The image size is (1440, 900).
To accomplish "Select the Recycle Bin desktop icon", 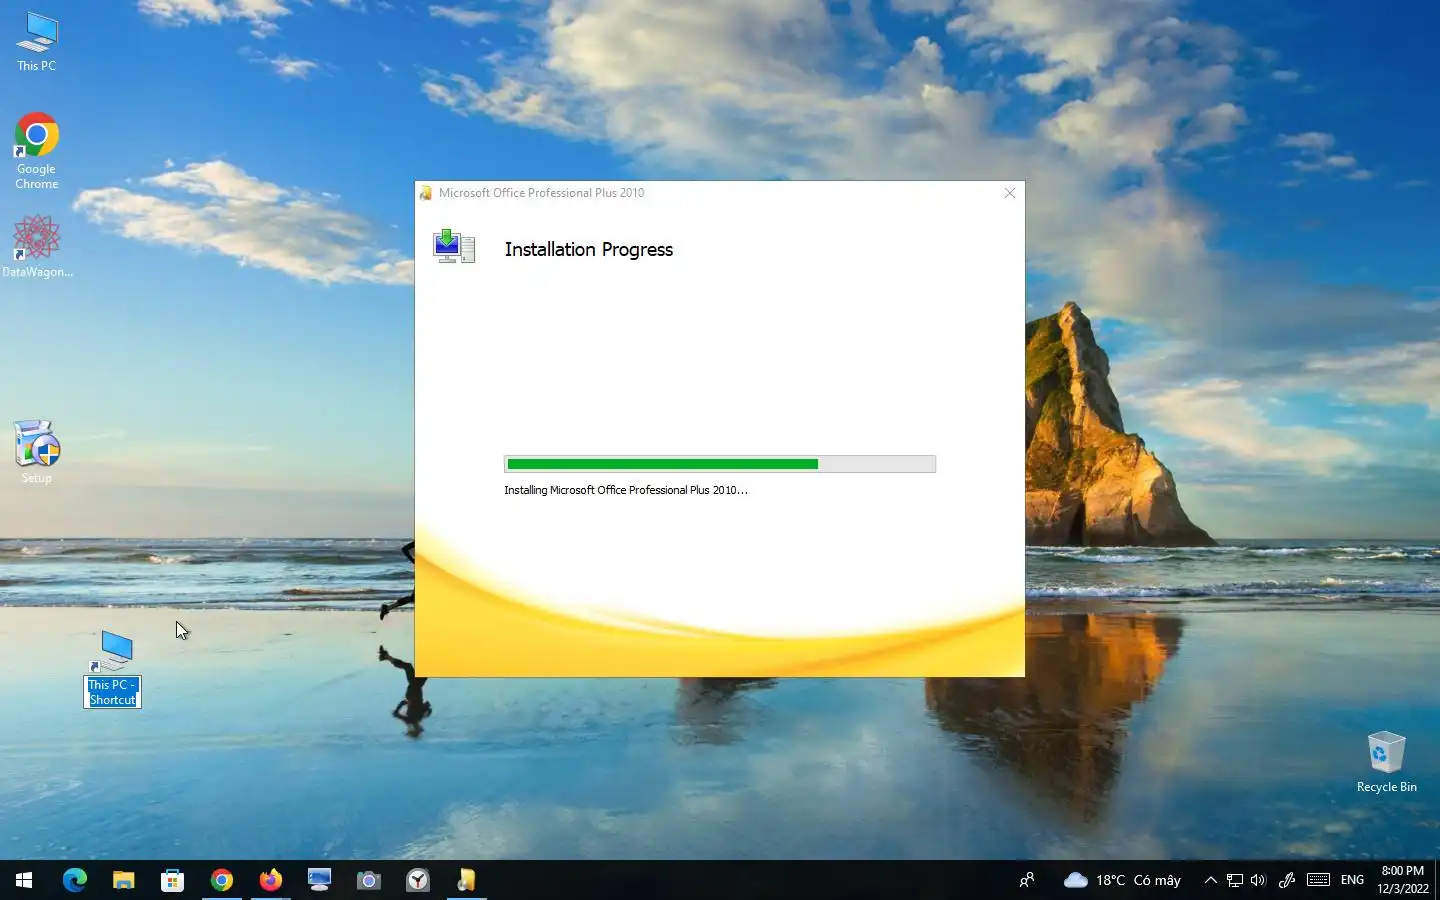I will point(1386,762).
